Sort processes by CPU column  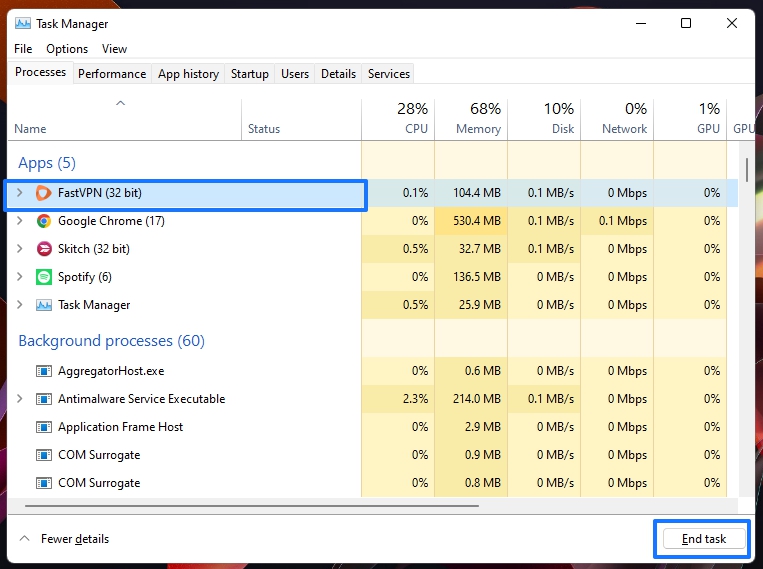pos(398,120)
